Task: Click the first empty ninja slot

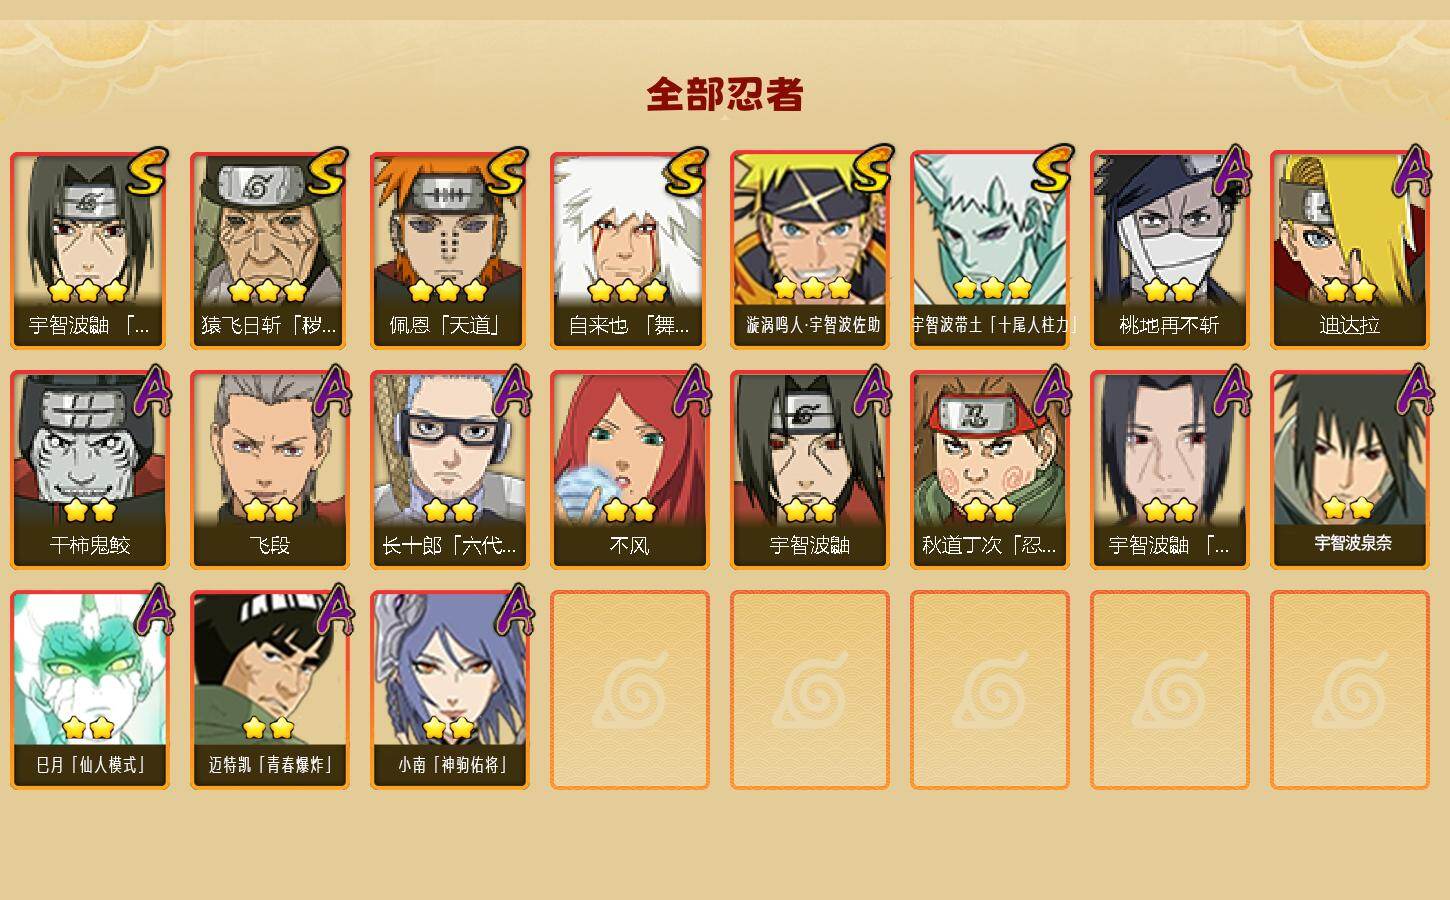Action: [629, 690]
